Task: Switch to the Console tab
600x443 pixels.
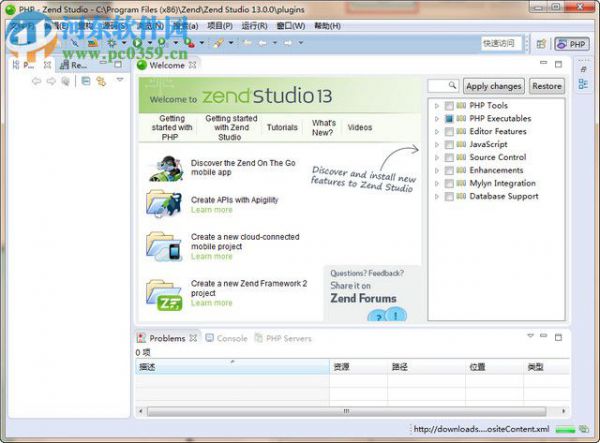Action: point(227,338)
